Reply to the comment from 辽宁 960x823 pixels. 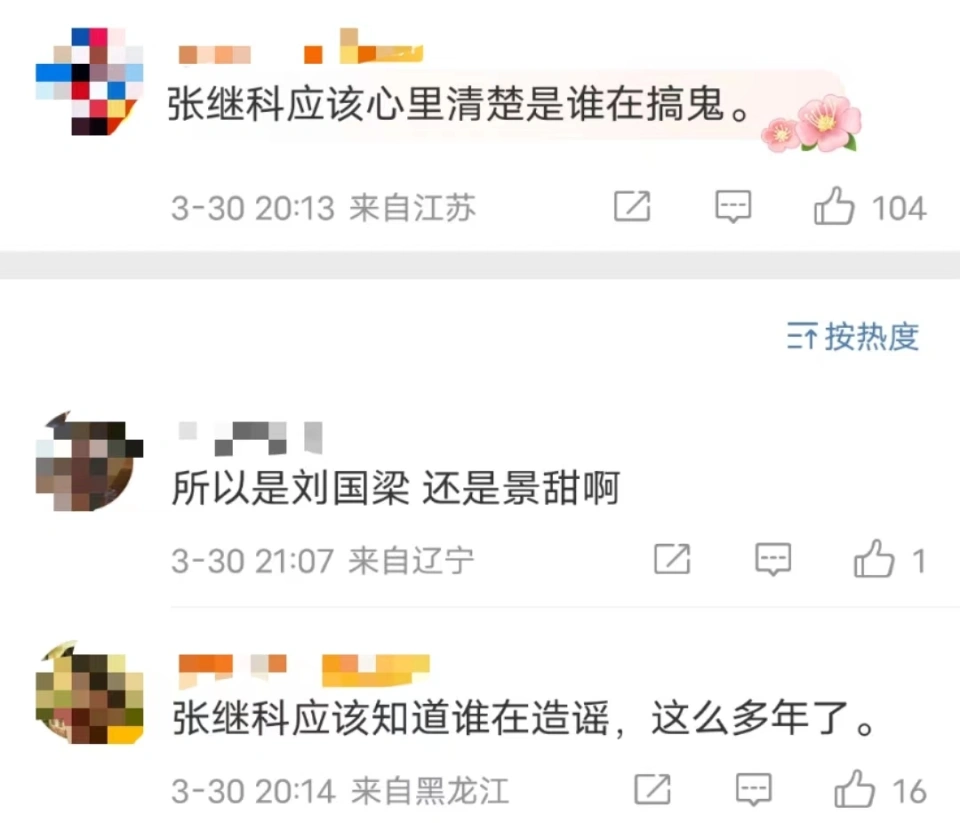click(773, 559)
